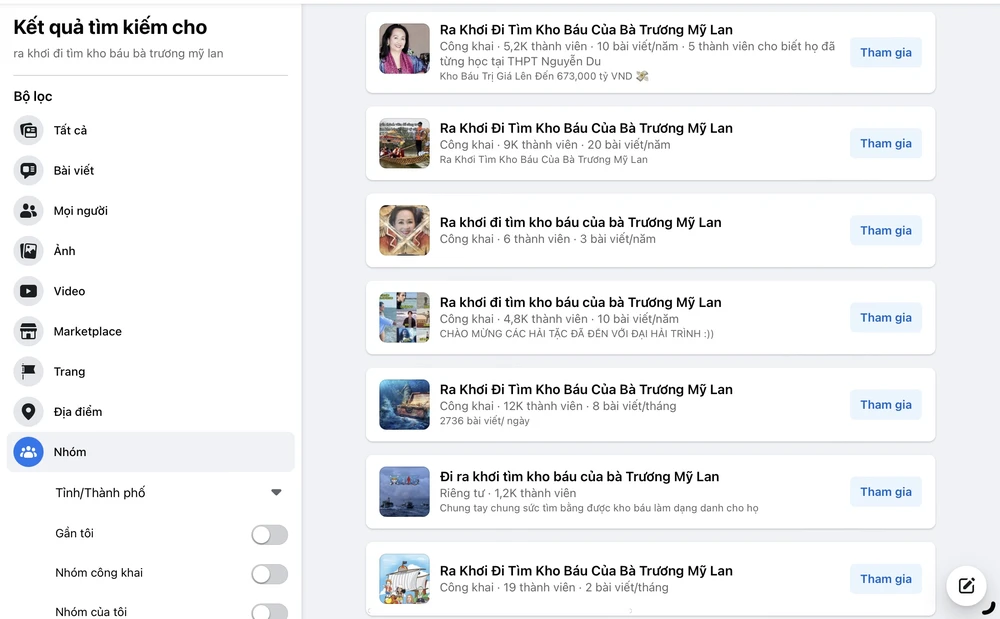Viewport: 1000px width, 619px height.
Task: Open the group title with 6 thành viên
Action: [x=580, y=222]
